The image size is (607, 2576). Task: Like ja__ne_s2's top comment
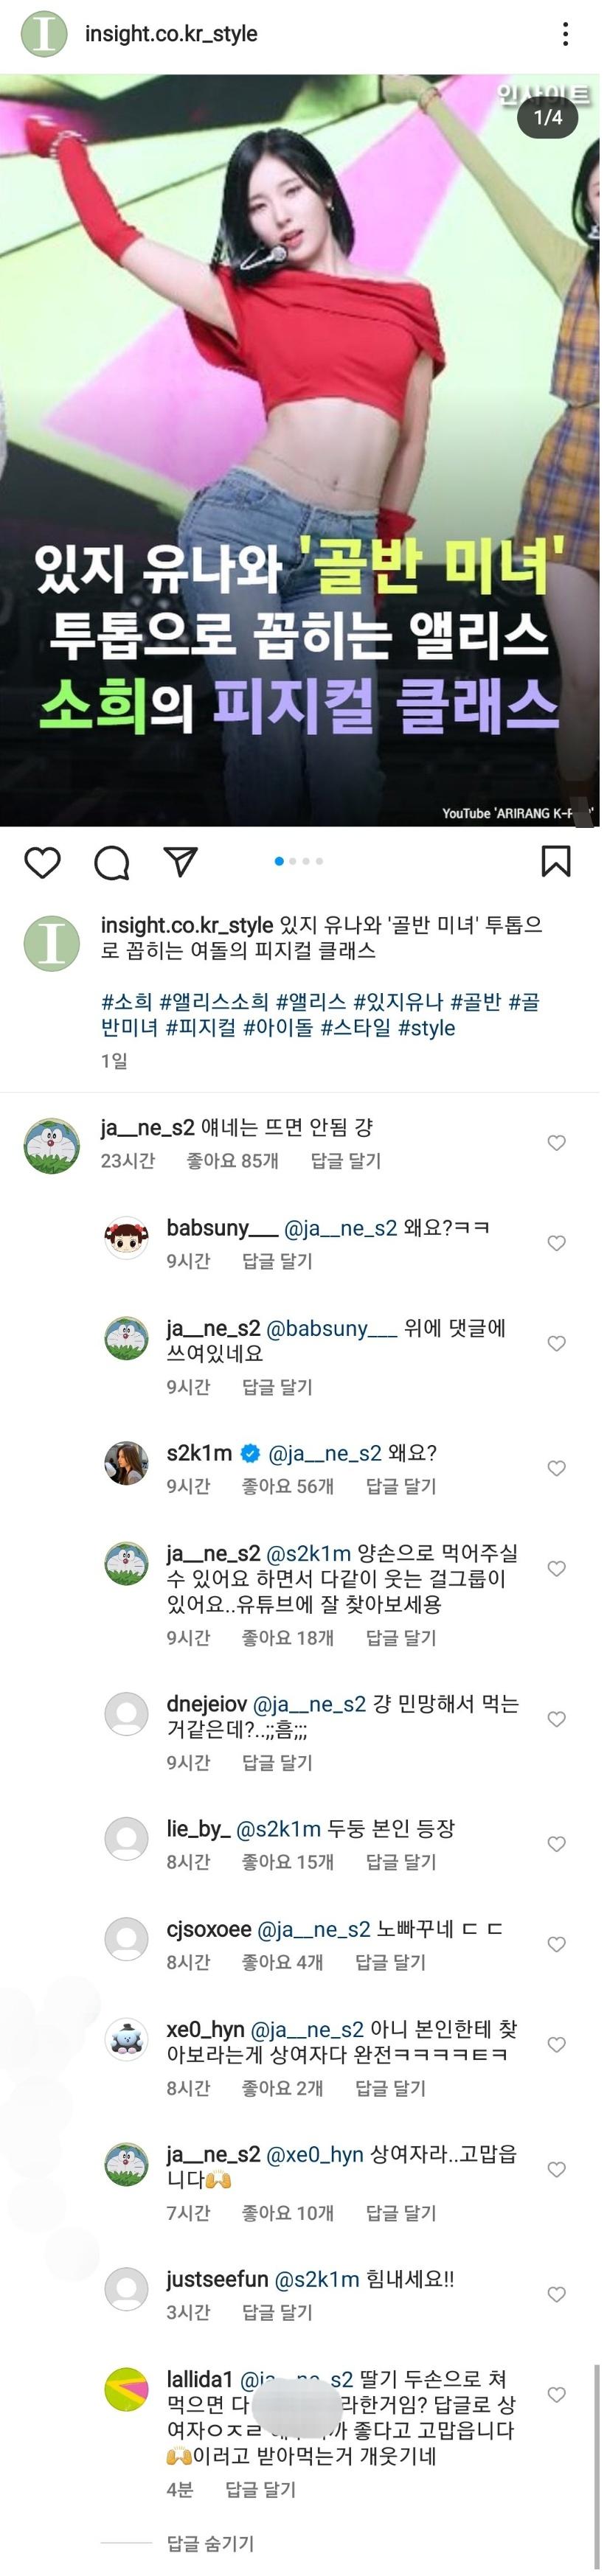coord(557,1143)
